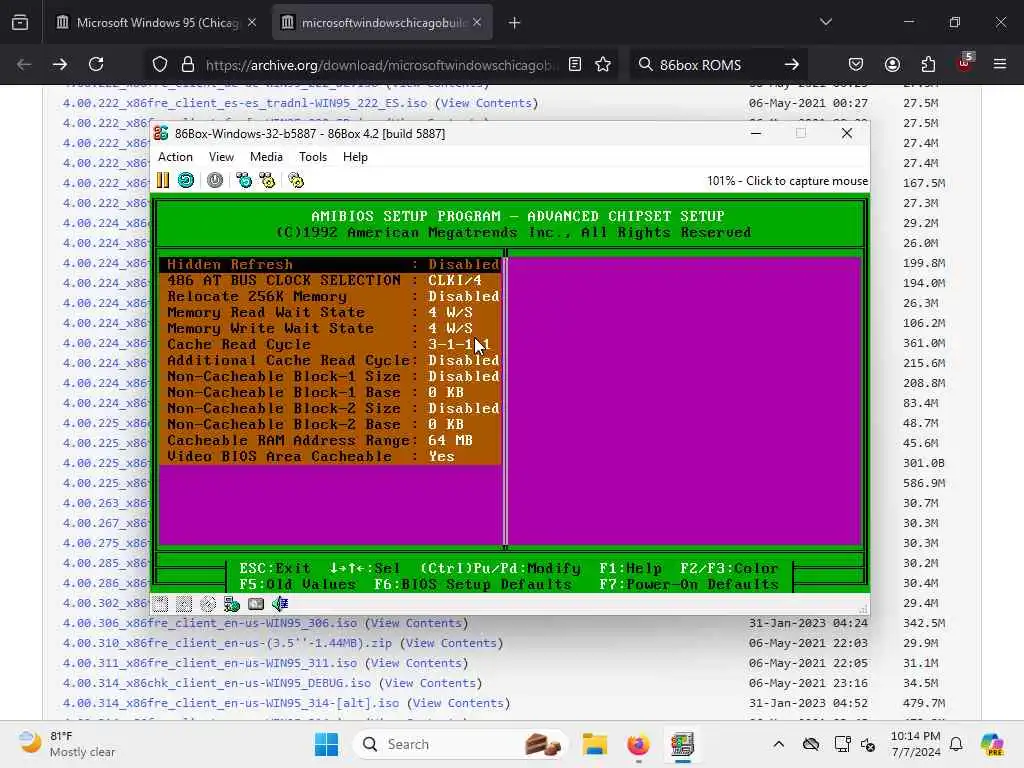Image resolution: width=1024 pixels, height=768 pixels.
Task: Open 4.00.314 WIN95_314-[alt].iso link
Action: [x=231, y=703]
